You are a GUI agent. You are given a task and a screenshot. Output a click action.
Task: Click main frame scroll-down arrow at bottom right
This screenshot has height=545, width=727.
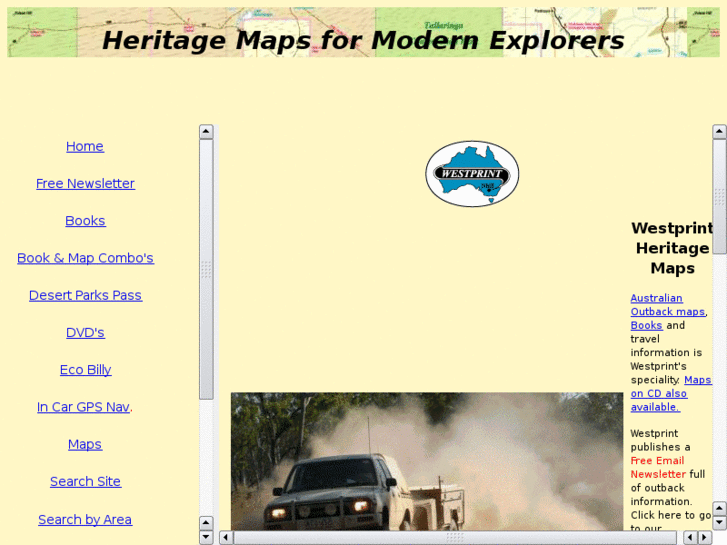click(x=719, y=523)
